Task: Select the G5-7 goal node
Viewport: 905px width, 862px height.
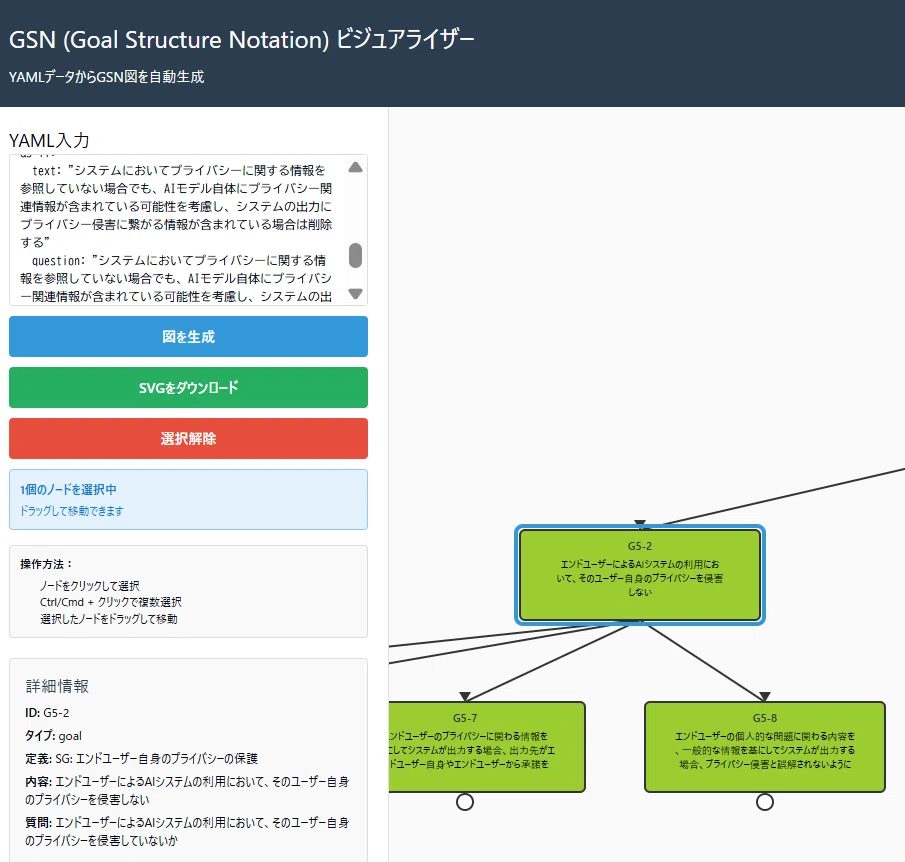Action: tap(487, 747)
